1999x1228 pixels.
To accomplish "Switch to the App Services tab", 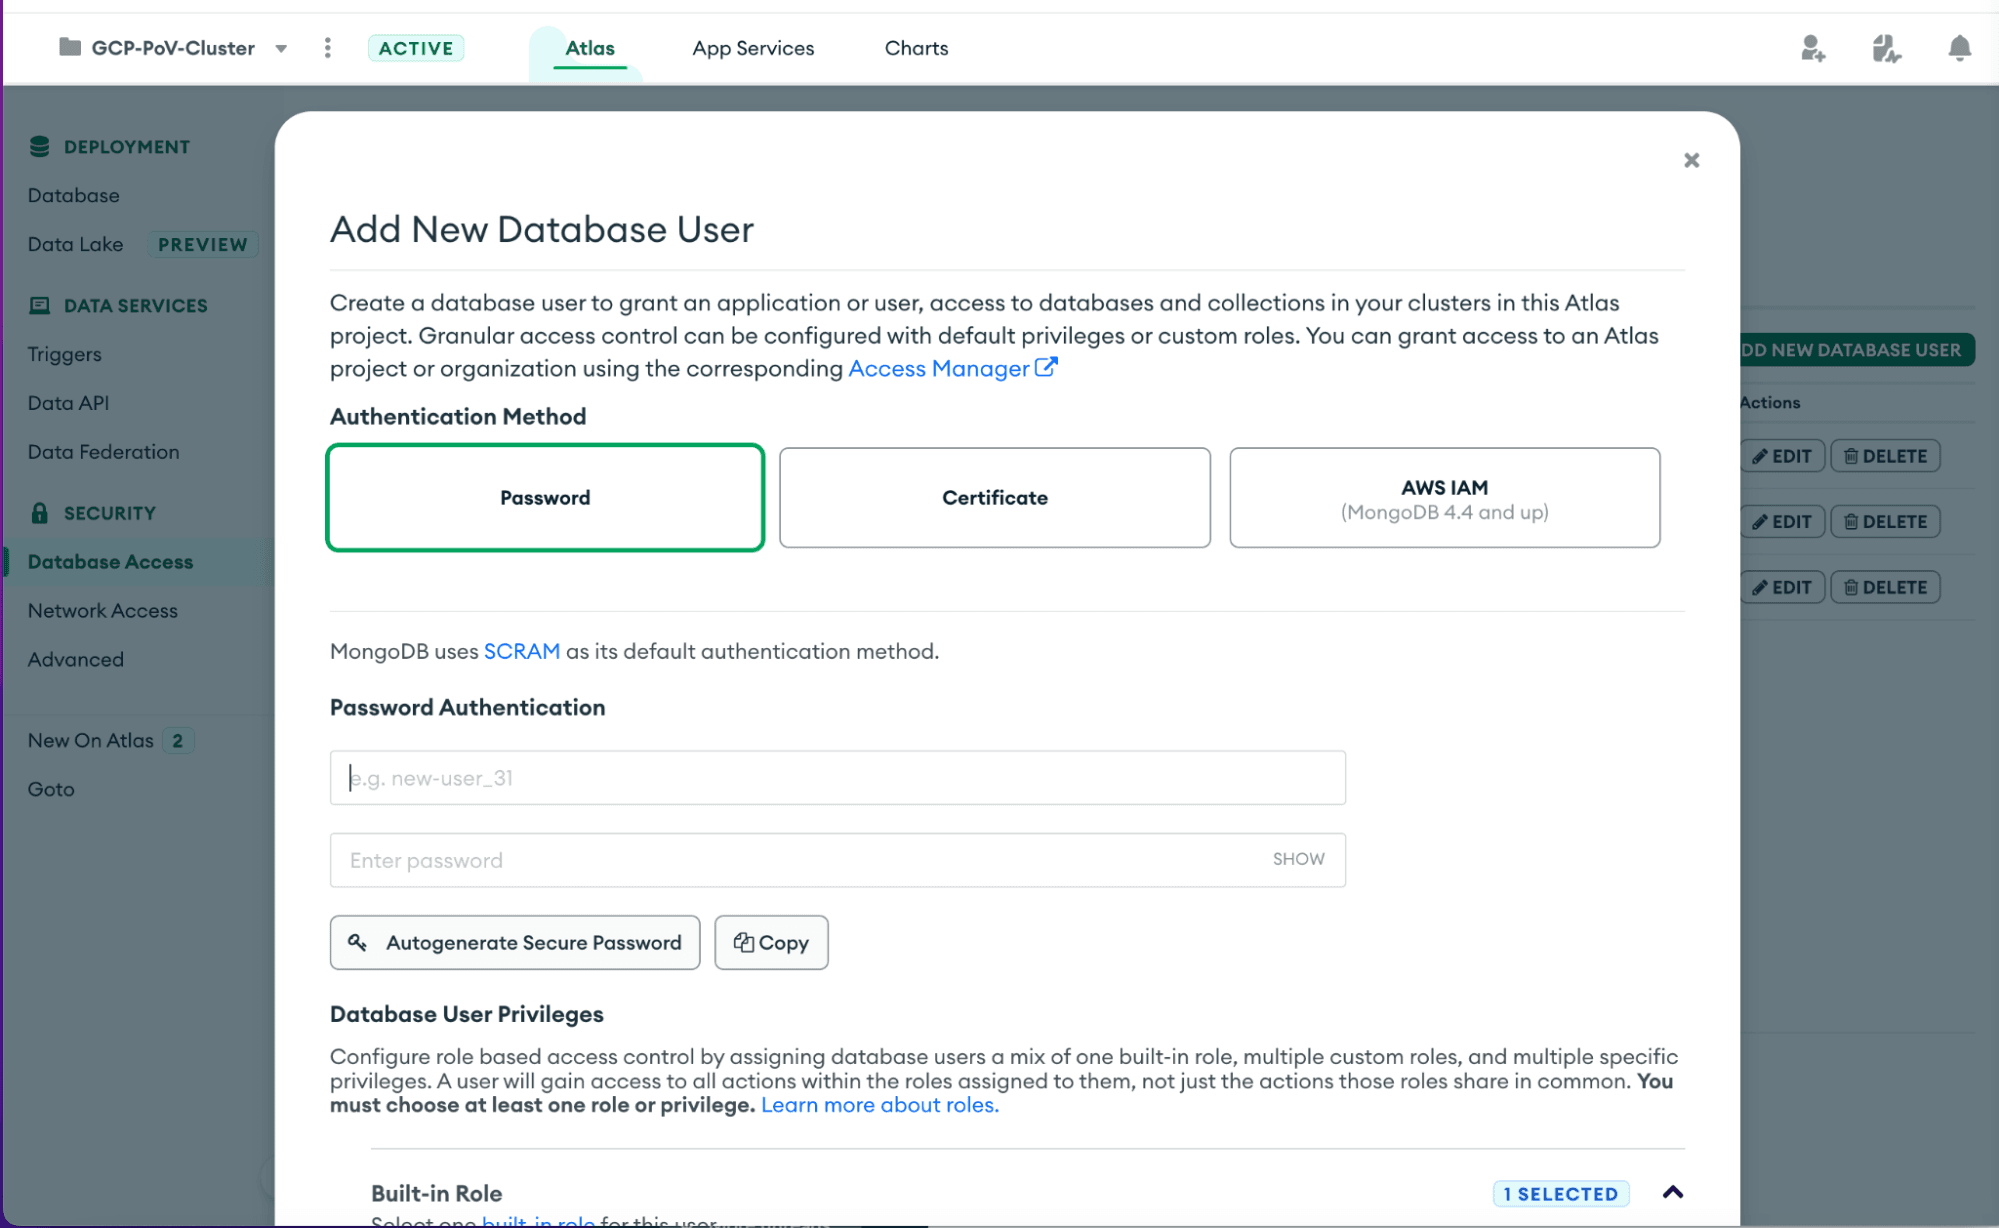I will (753, 48).
